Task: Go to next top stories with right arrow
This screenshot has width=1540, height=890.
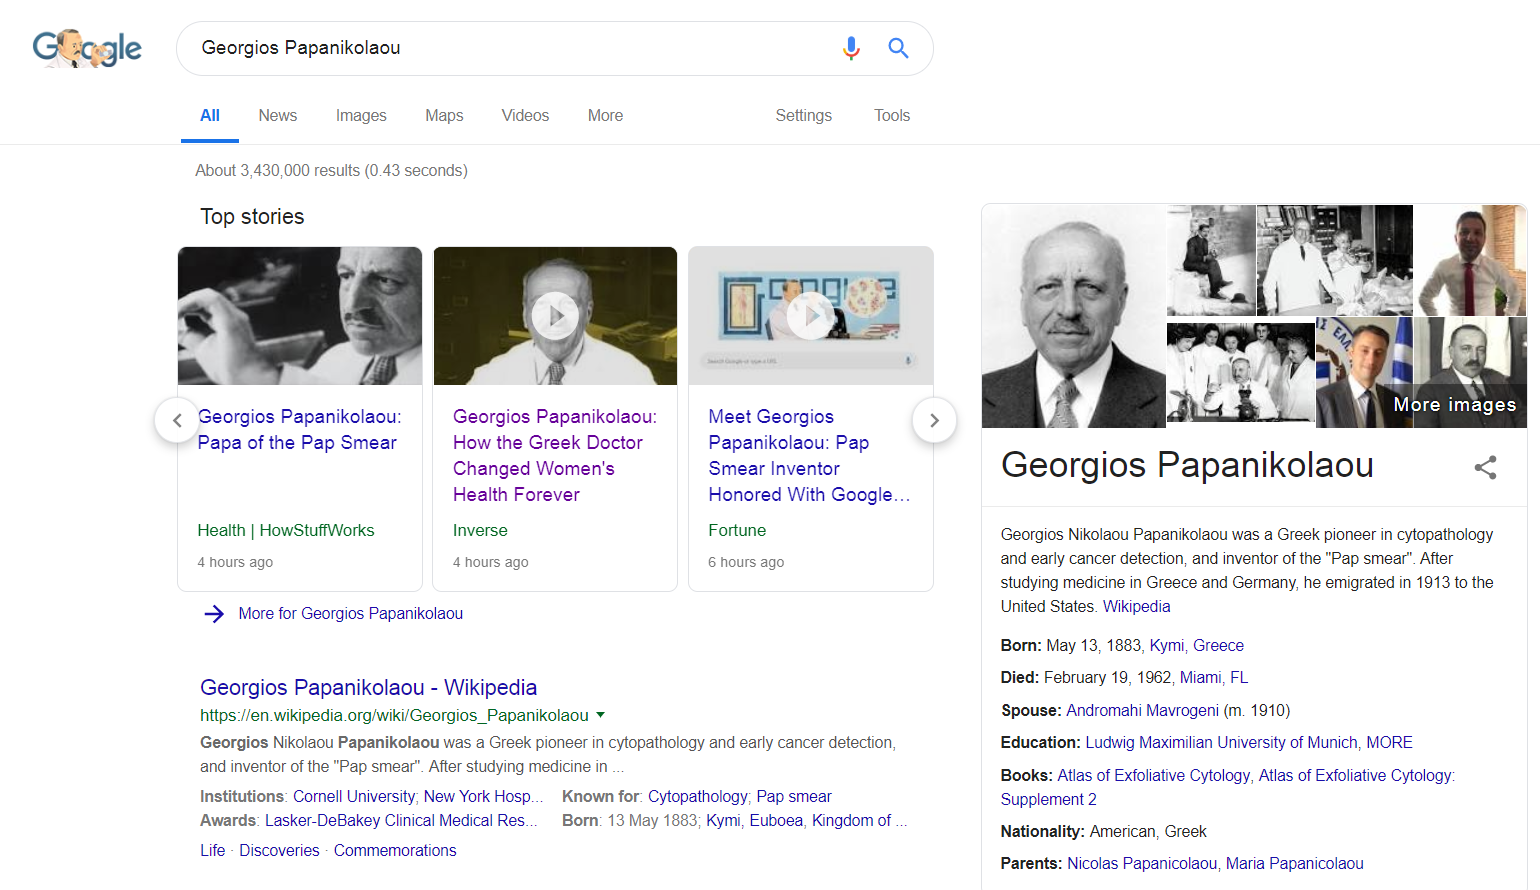Action: click(x=934, y=420)
